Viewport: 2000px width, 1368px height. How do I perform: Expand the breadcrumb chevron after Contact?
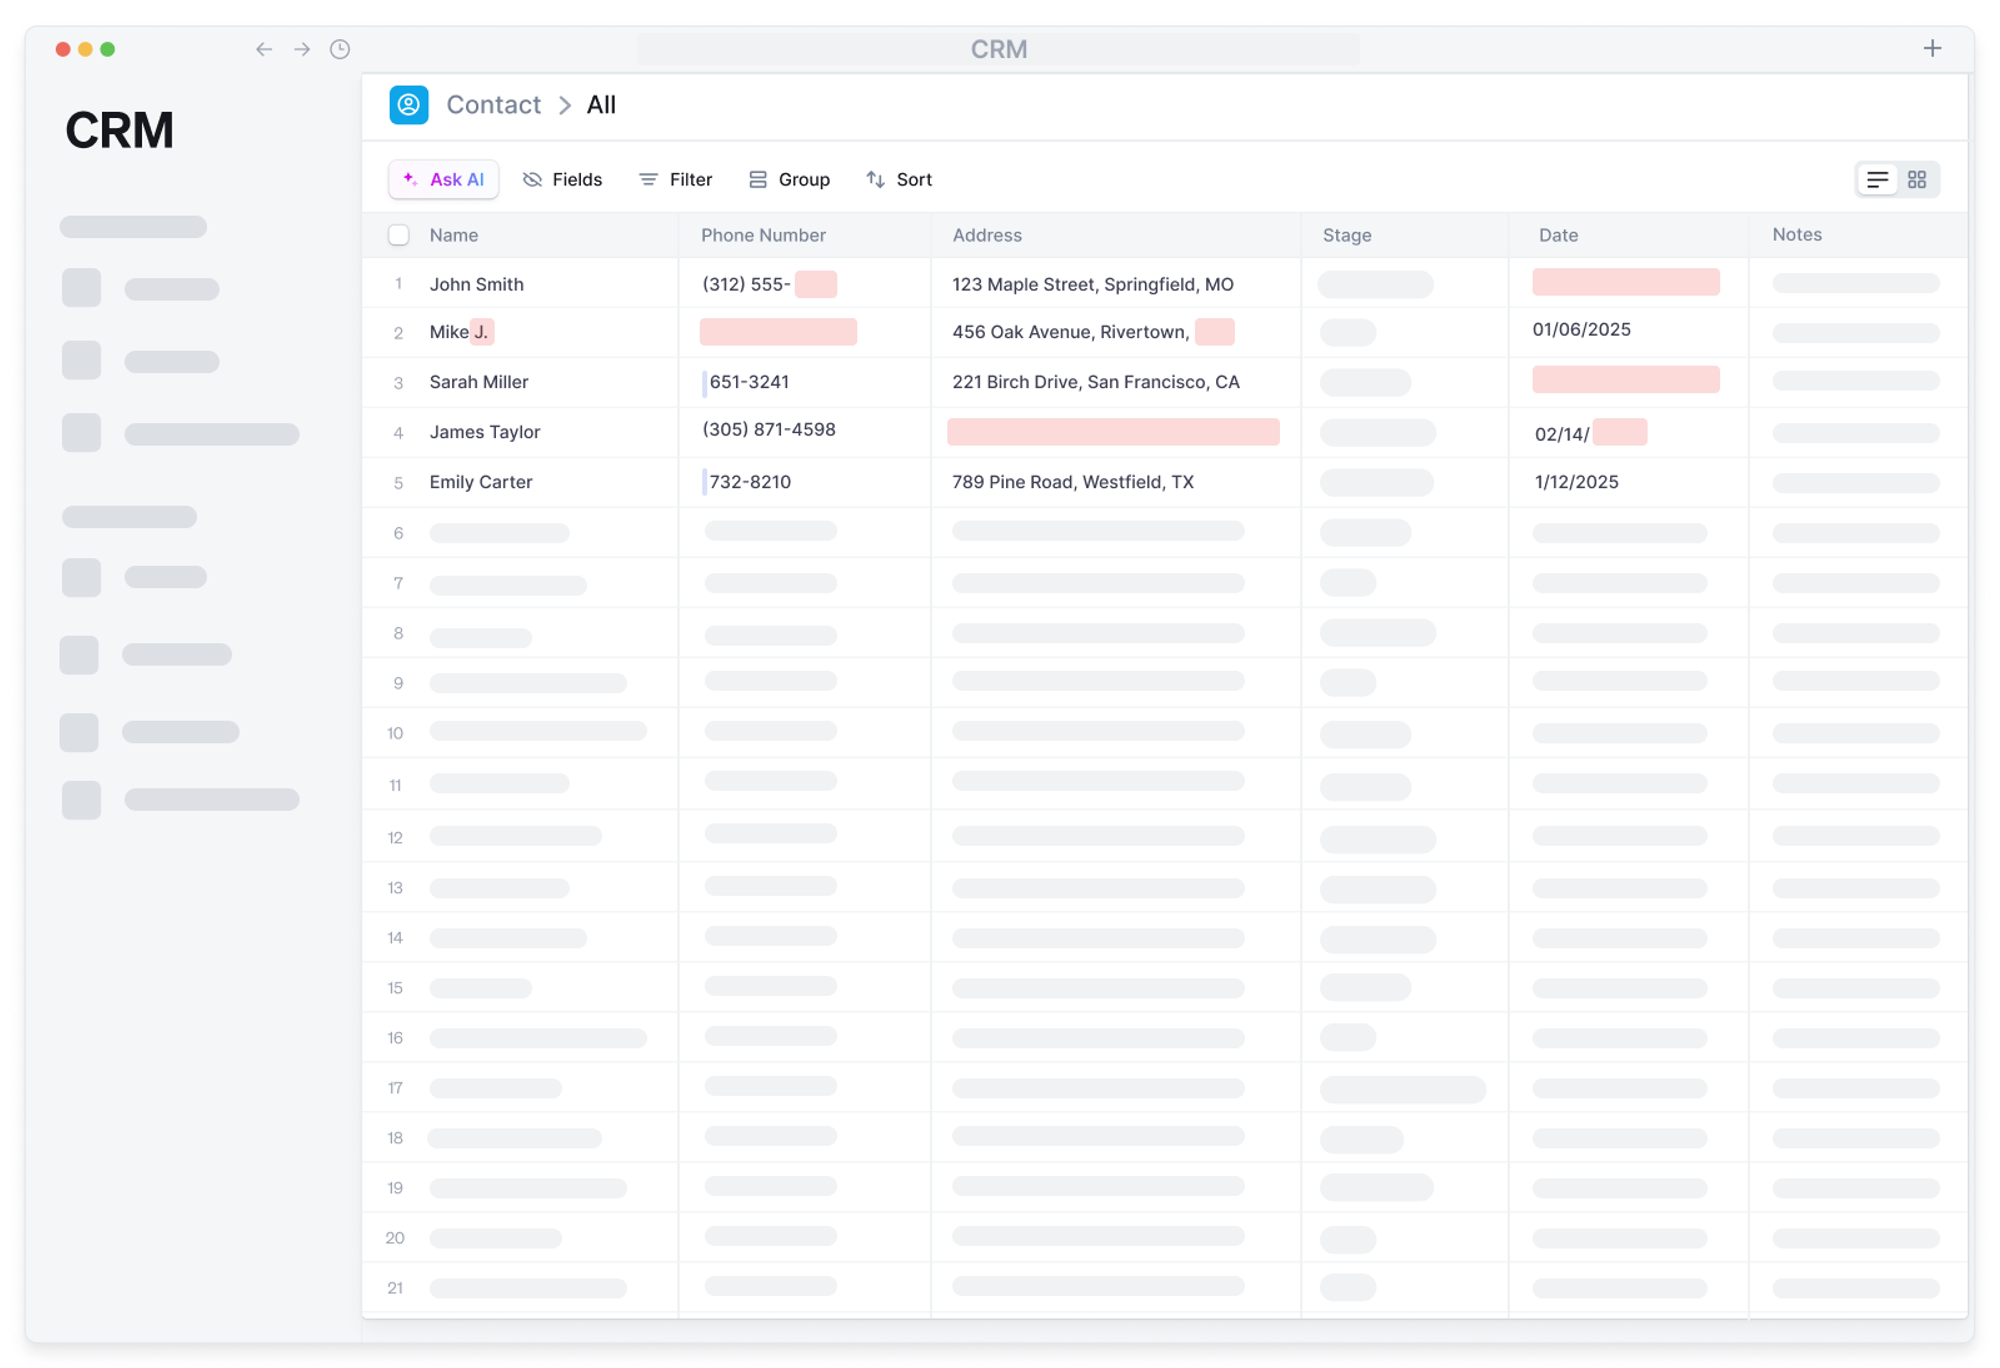point(565,105)
